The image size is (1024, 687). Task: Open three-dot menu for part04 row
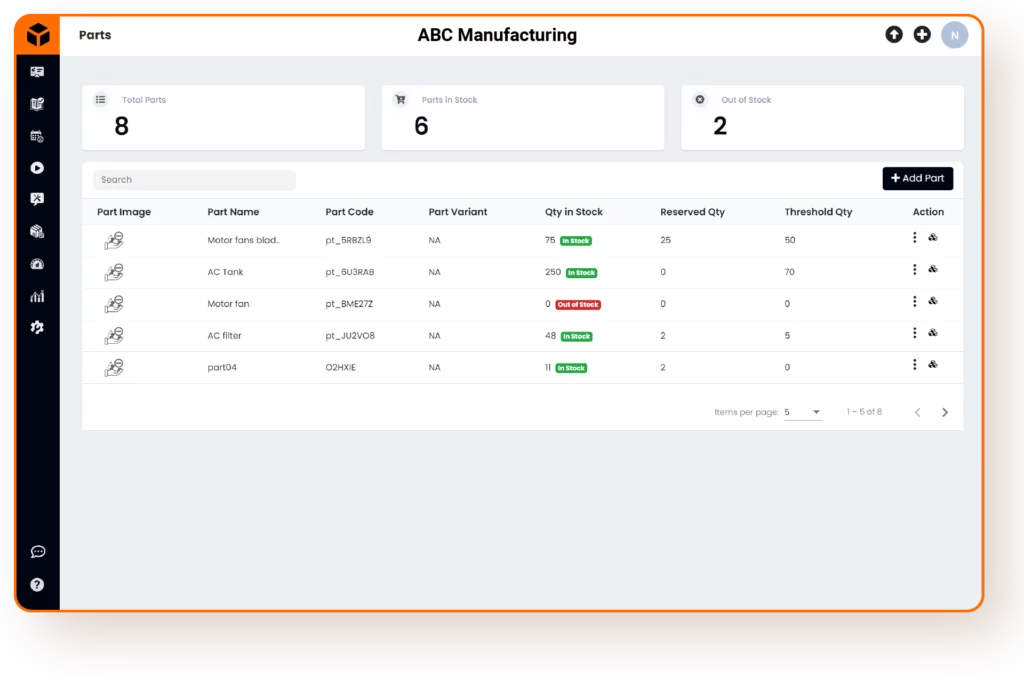(x=914, y=364)
